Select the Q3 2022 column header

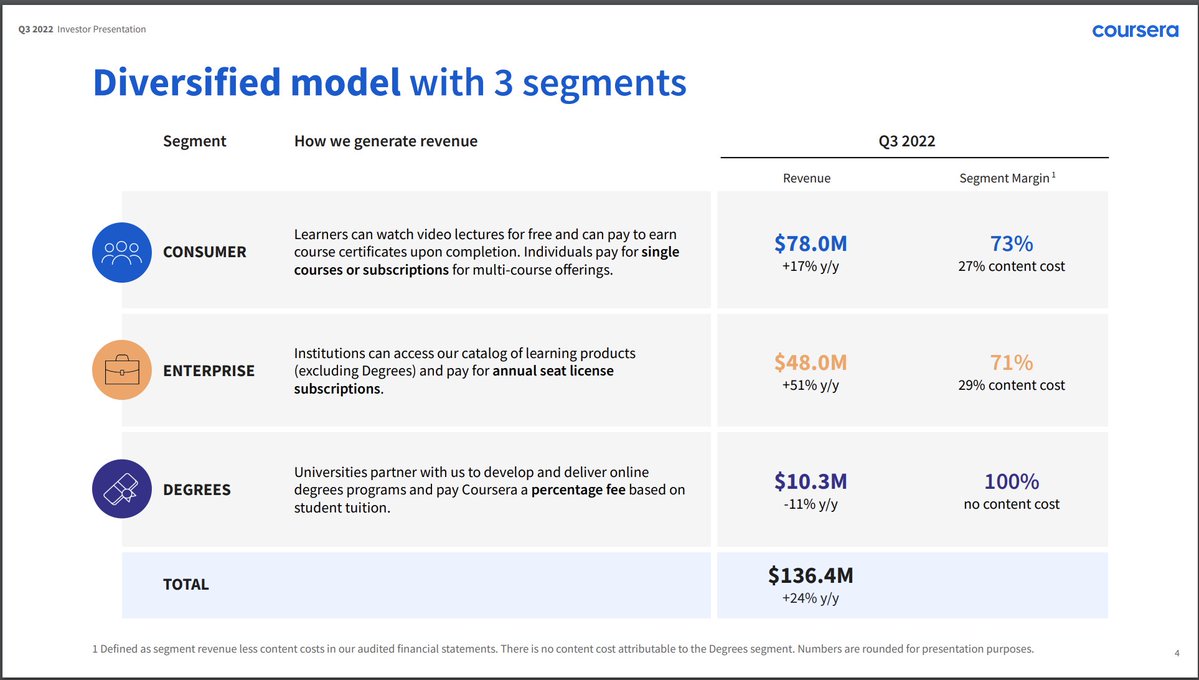(906, 141)
